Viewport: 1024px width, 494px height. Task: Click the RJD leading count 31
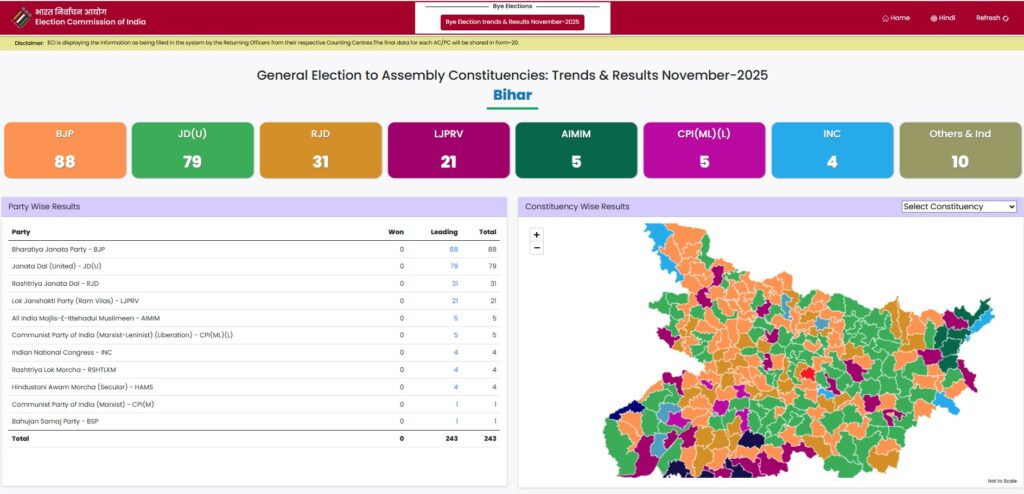tap(453, 283)
